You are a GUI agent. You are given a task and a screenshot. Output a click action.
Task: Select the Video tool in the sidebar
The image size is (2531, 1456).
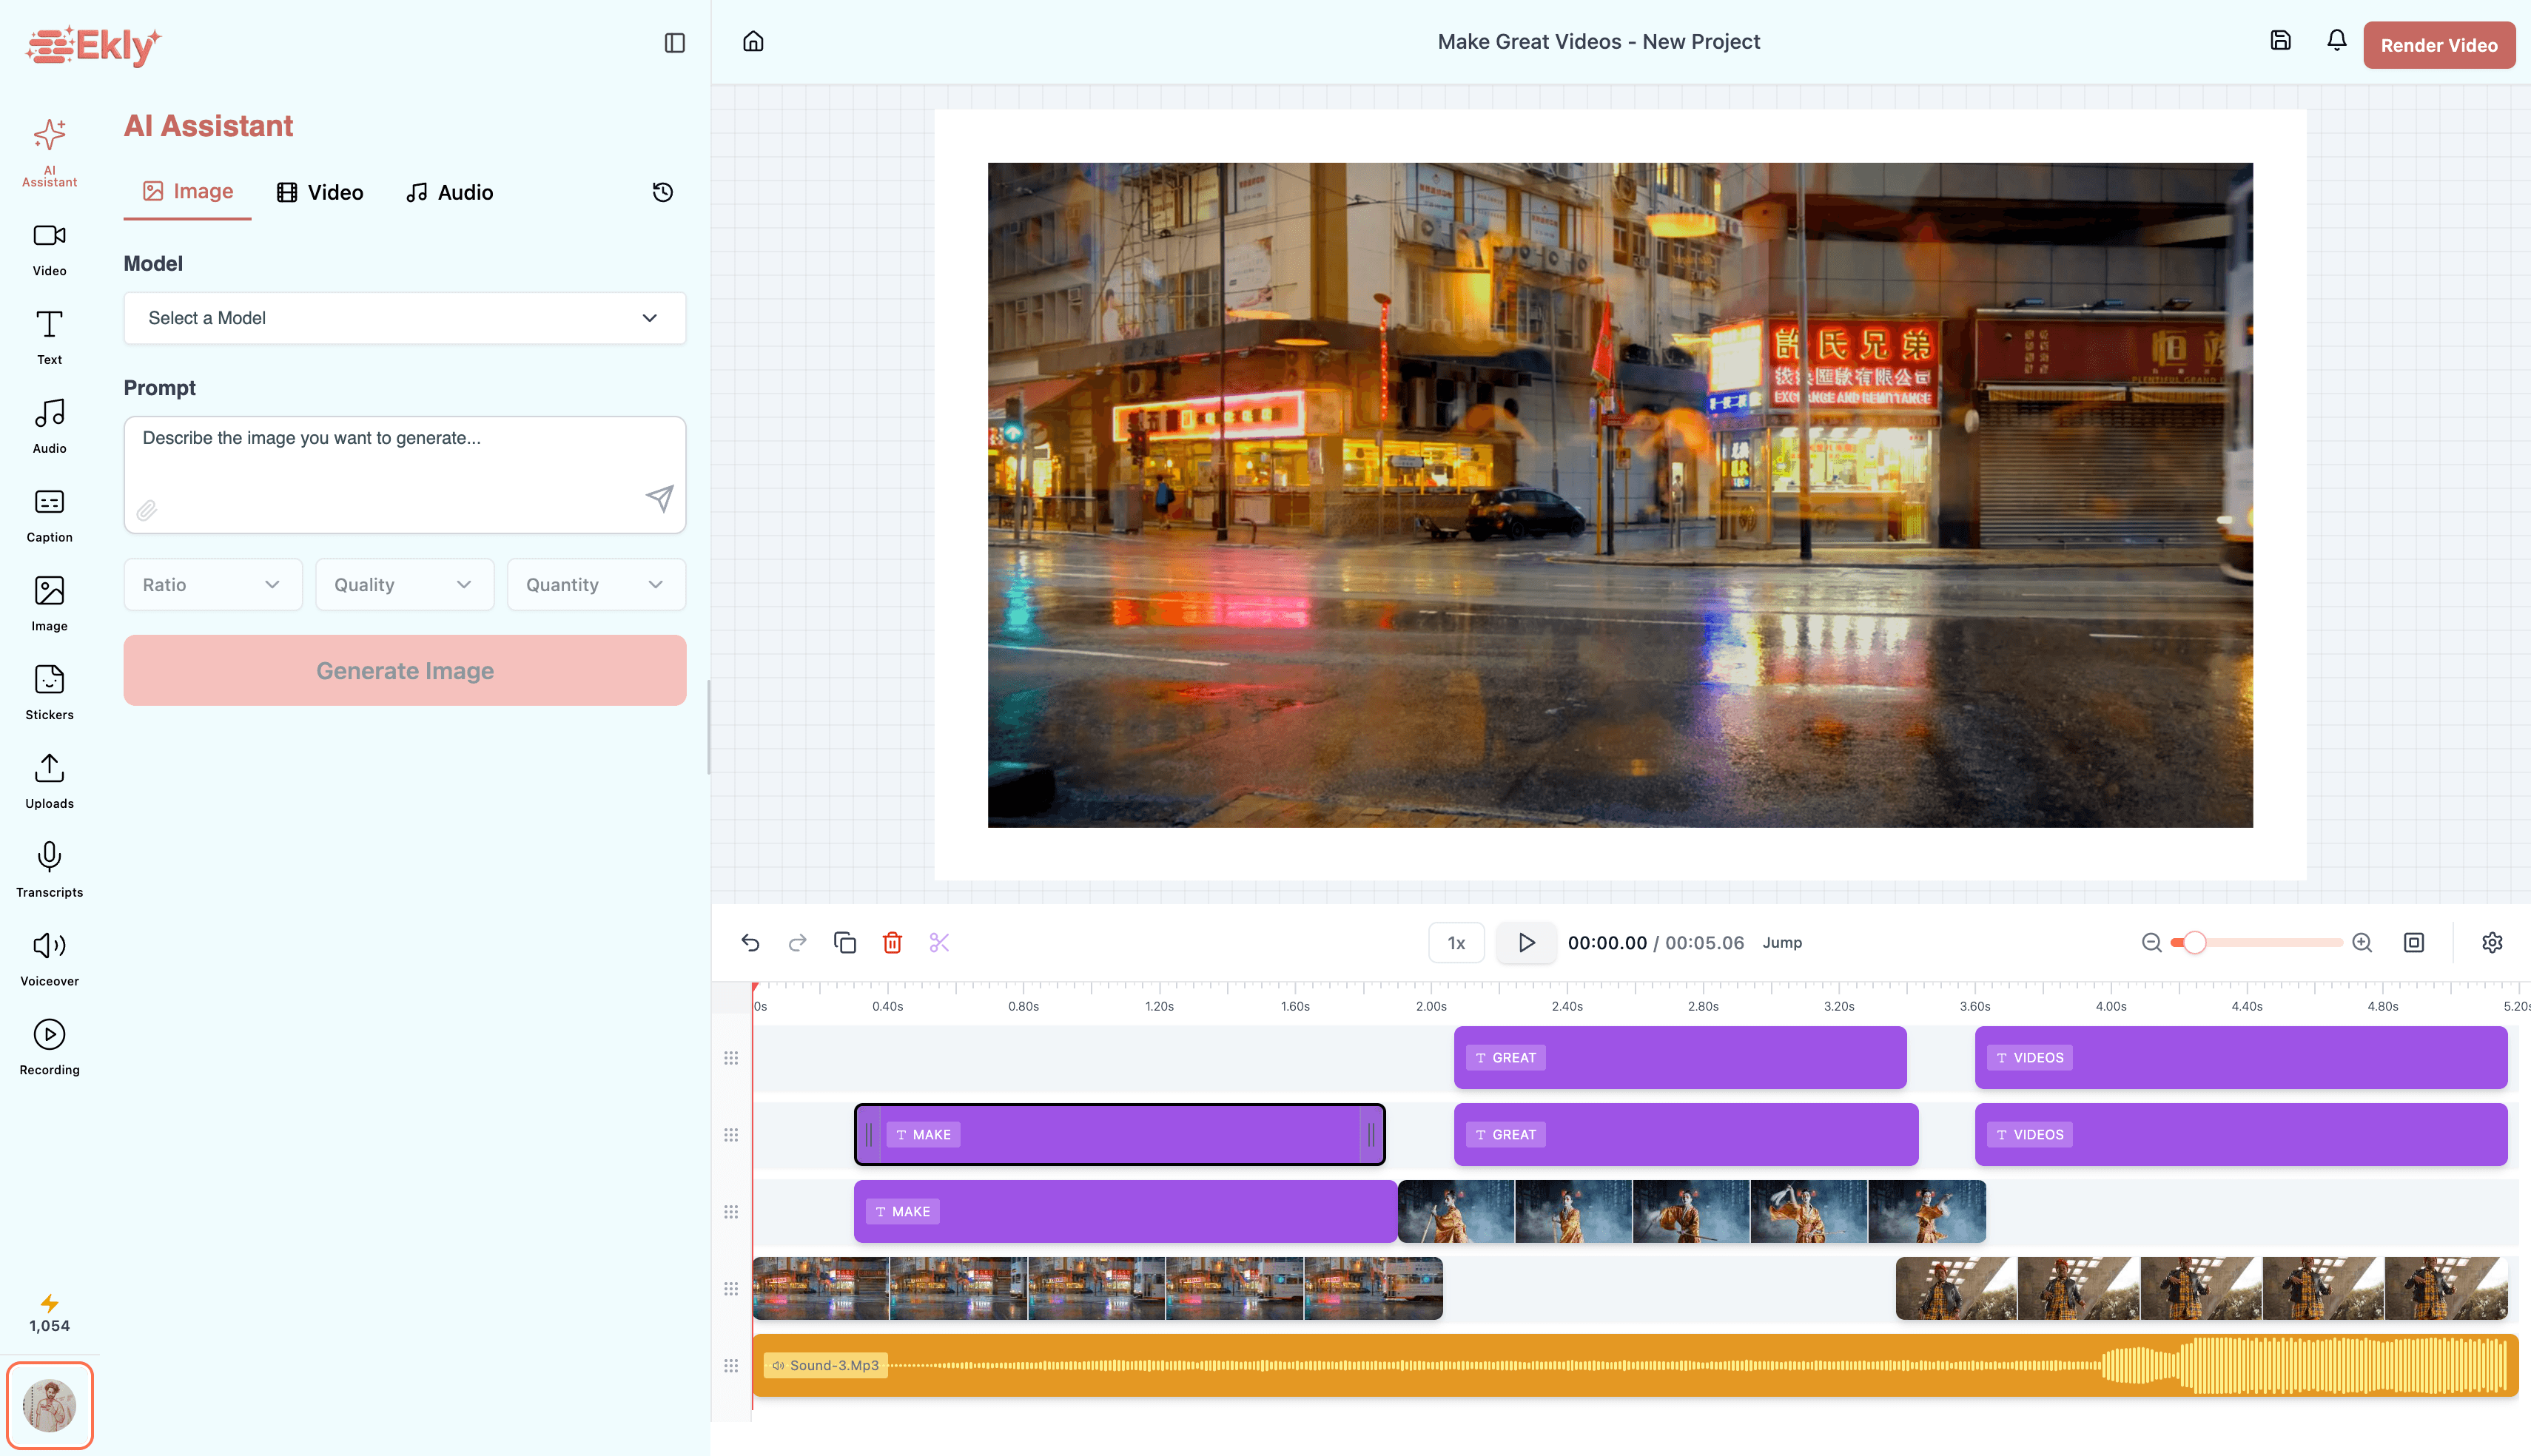point(48,247)
